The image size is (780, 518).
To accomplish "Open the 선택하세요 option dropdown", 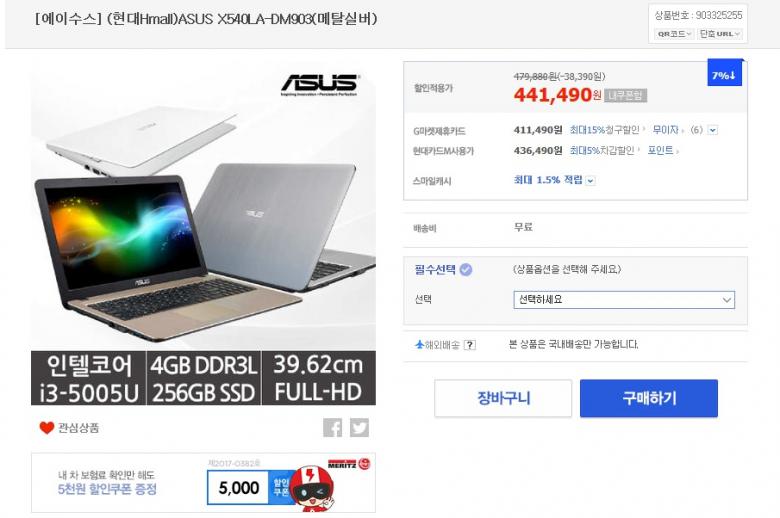I will pyautogui.click(x=624, y=300).
